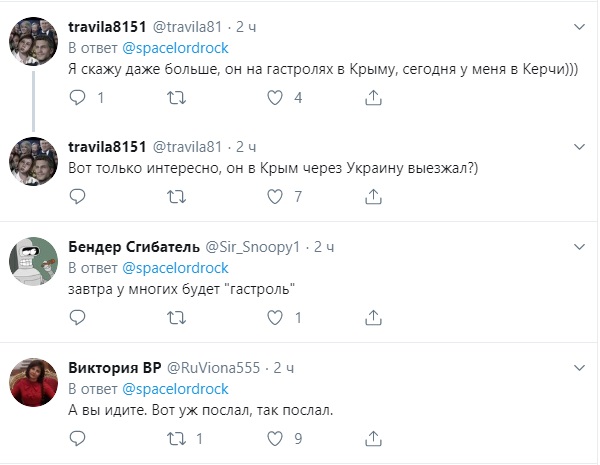
Task: Like Виктория ВР's tweet
Action: point(275,438)
